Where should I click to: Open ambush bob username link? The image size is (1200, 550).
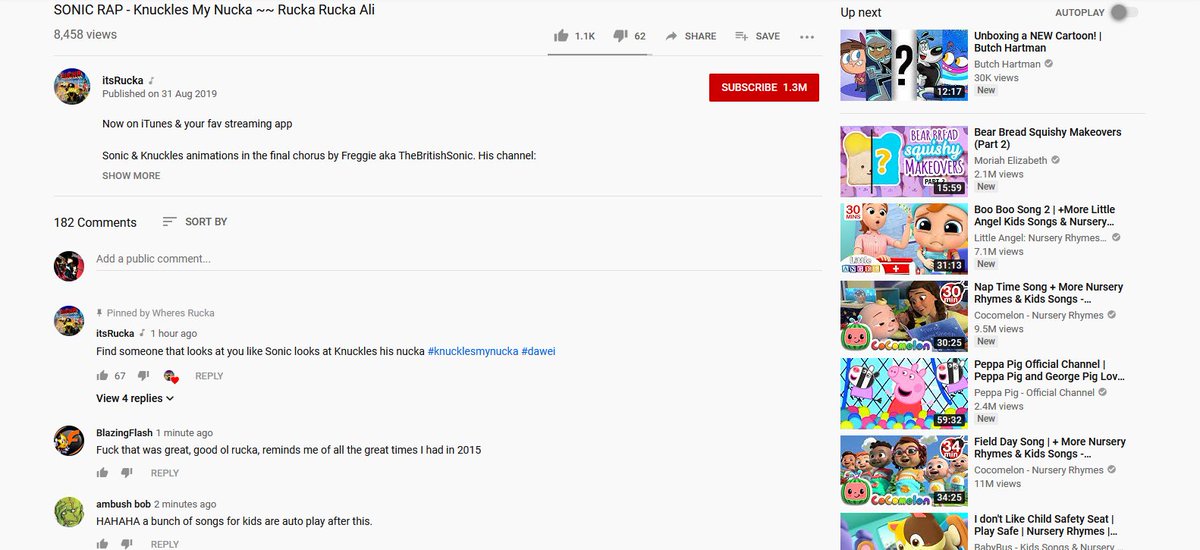(123, 504)
